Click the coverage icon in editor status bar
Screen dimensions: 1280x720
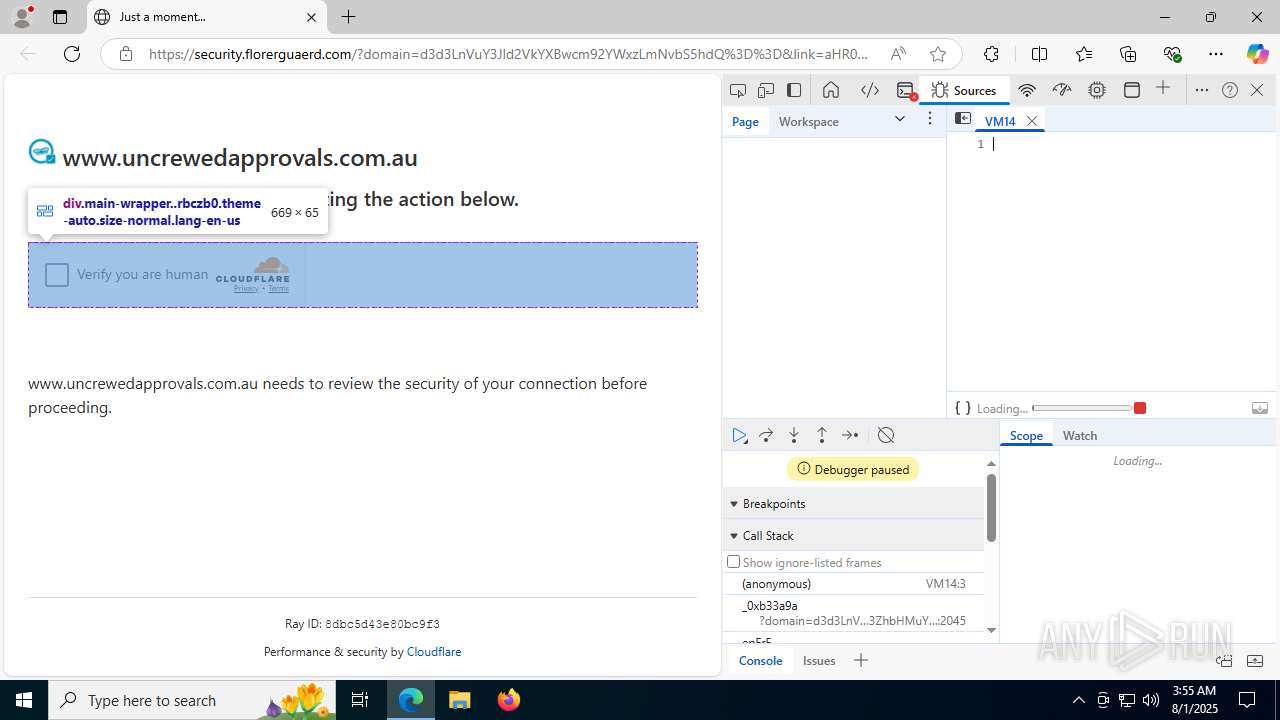pos(1260,408)
